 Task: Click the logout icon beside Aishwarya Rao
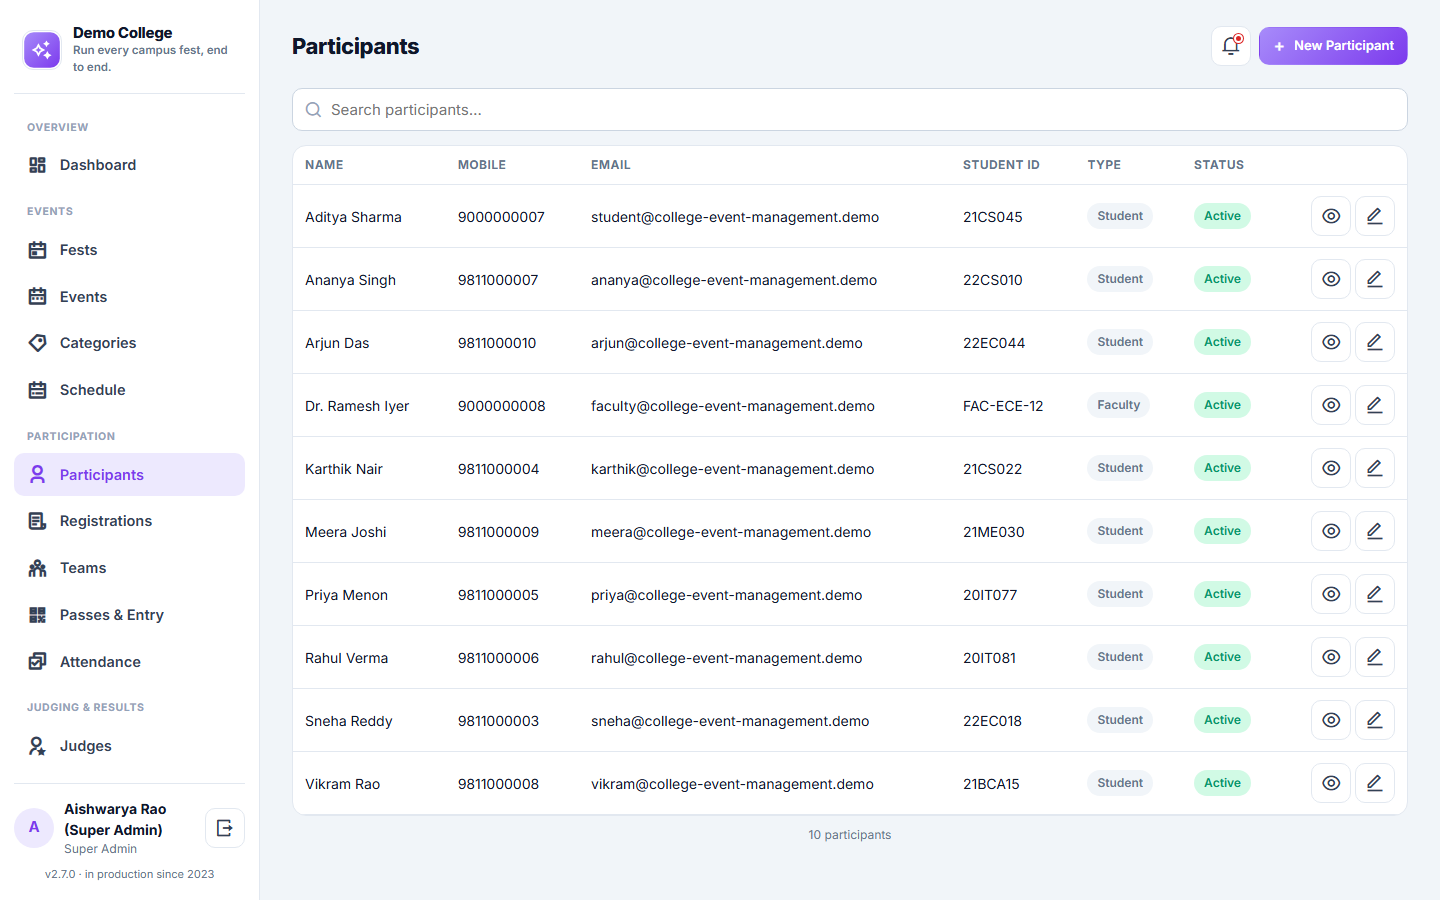[x=225, y=828]
